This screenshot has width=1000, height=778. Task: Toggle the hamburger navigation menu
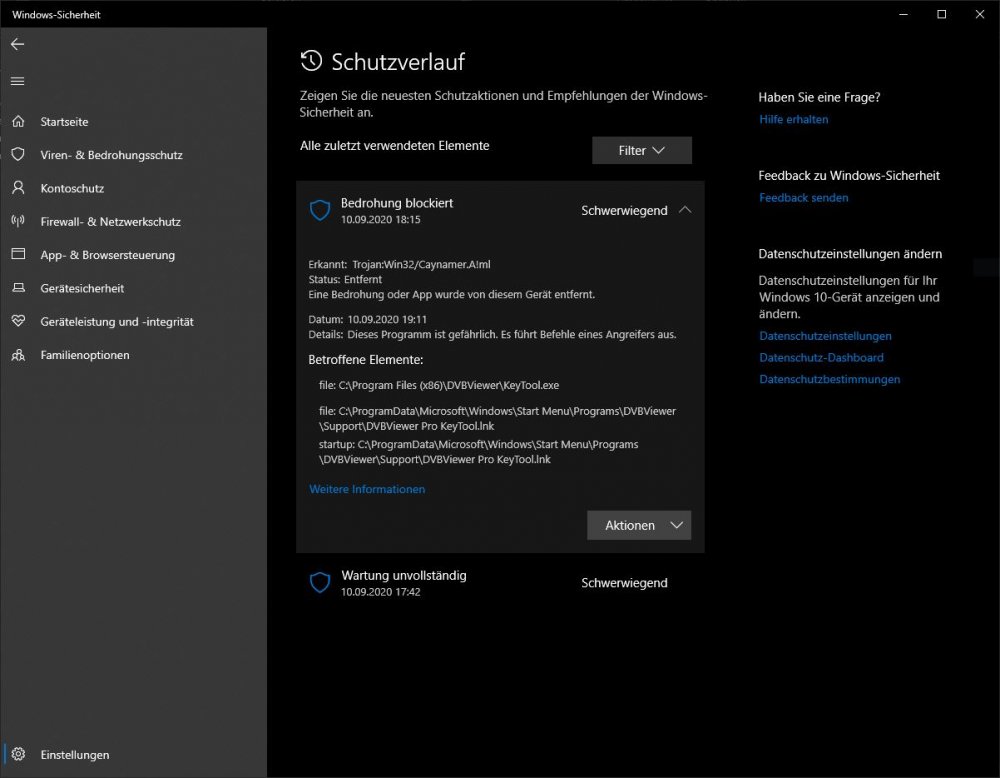coord(17,81)
